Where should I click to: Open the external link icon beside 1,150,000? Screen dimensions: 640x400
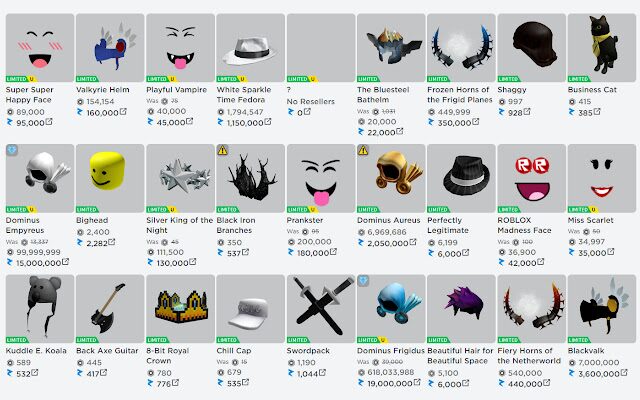pos(268,122)
